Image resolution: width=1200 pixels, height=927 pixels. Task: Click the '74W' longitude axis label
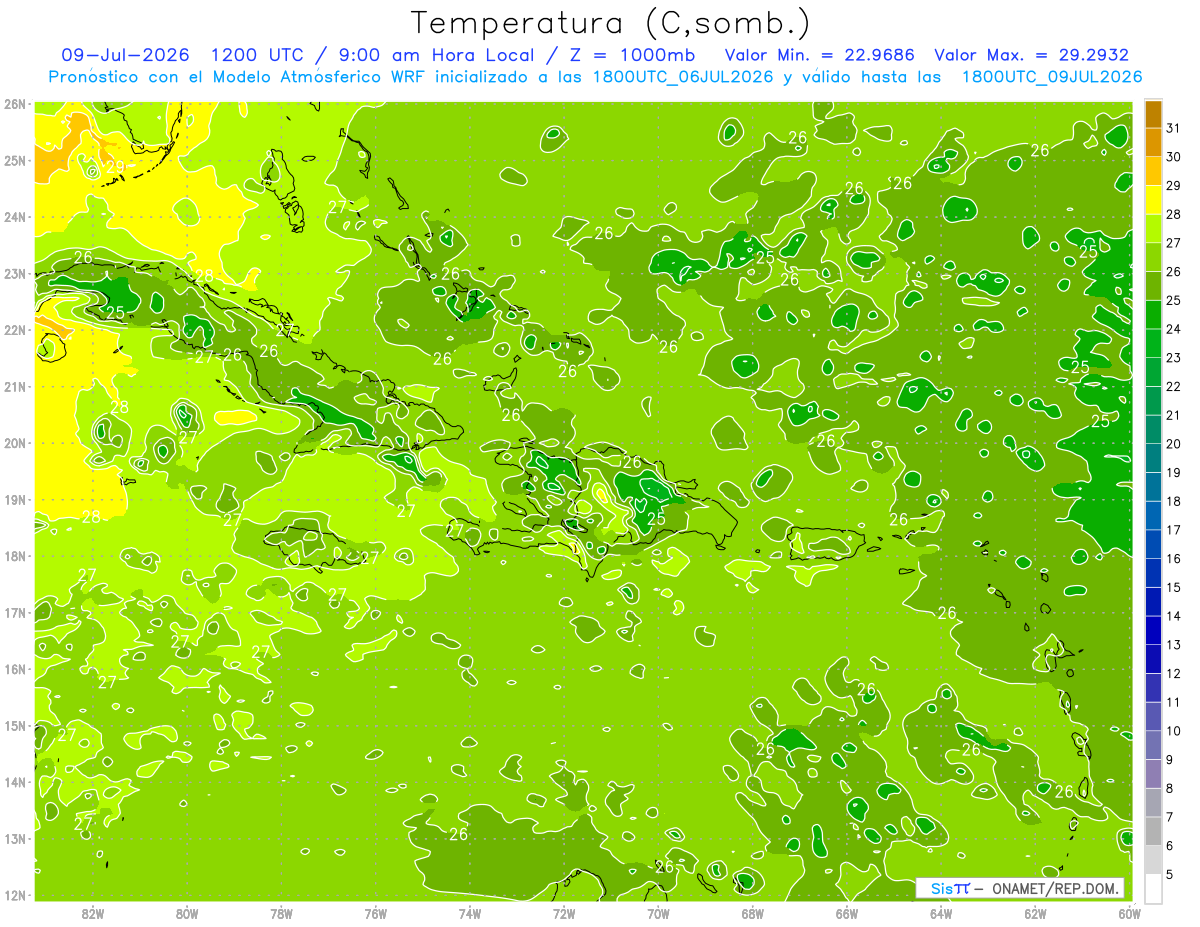pos(470,913)
